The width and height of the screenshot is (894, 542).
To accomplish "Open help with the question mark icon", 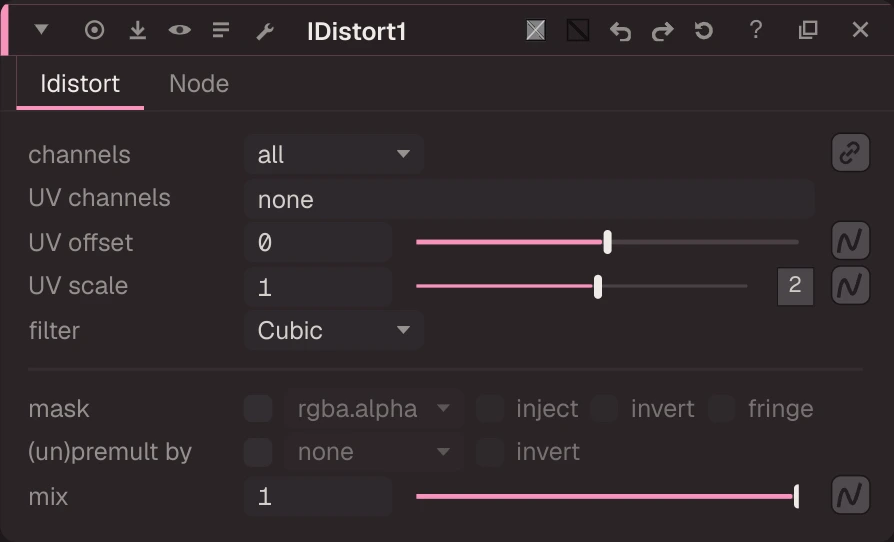I will [756, 30].
